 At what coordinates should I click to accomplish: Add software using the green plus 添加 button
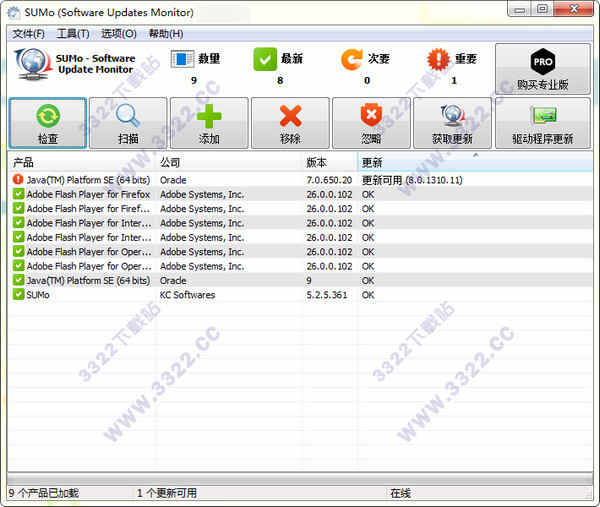click(209, 123)
